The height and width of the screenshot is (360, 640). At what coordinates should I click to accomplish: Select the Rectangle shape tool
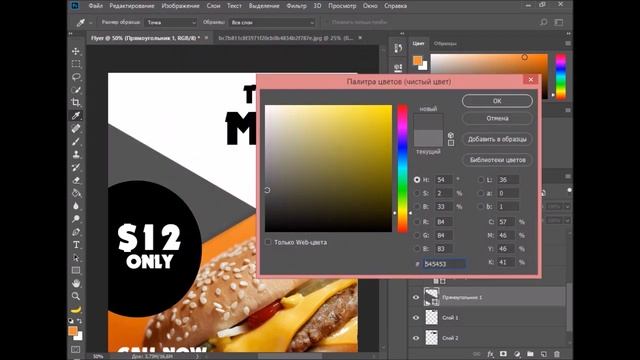[x=76, y=270]
